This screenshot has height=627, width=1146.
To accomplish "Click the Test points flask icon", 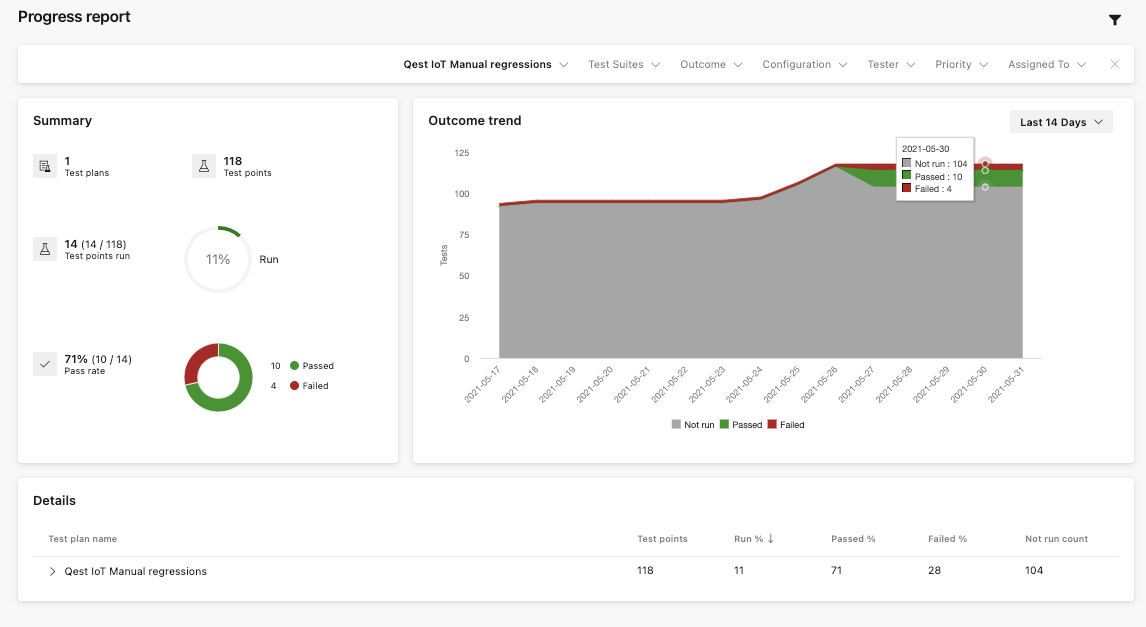I will tap(204, 166).
